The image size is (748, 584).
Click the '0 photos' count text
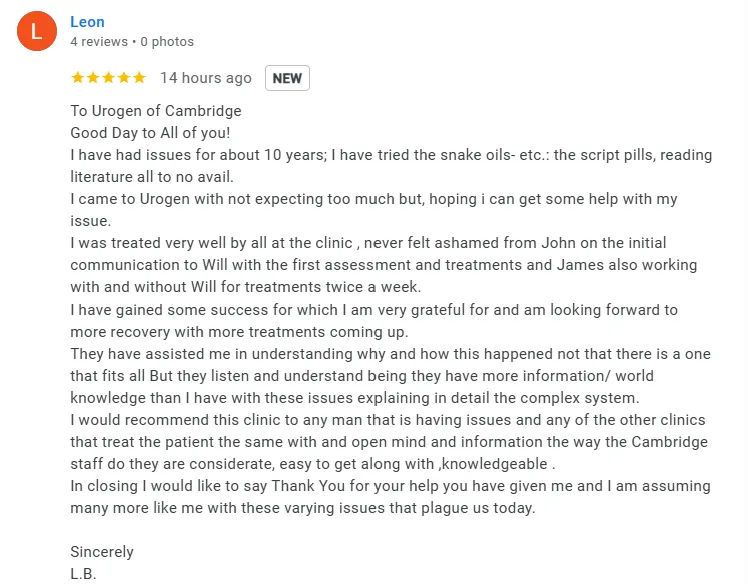point(167,42)
